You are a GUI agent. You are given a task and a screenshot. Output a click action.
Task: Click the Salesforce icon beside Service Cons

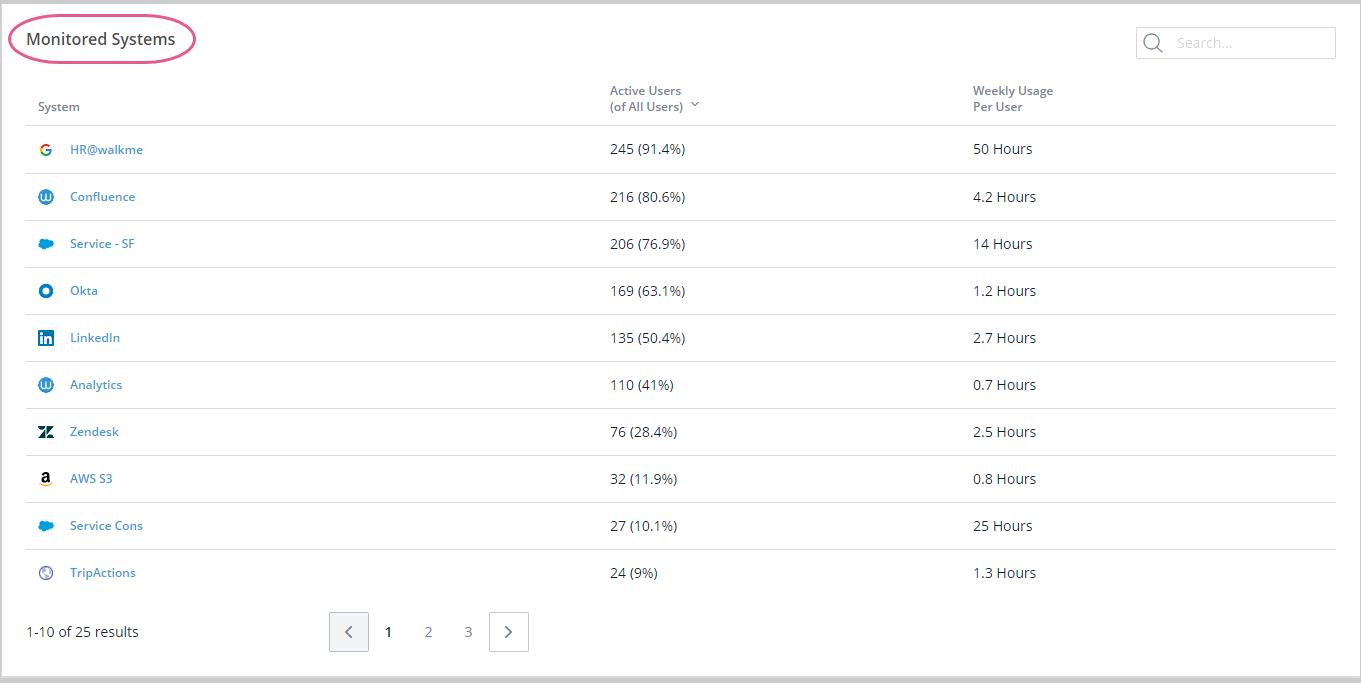point(46,526)
